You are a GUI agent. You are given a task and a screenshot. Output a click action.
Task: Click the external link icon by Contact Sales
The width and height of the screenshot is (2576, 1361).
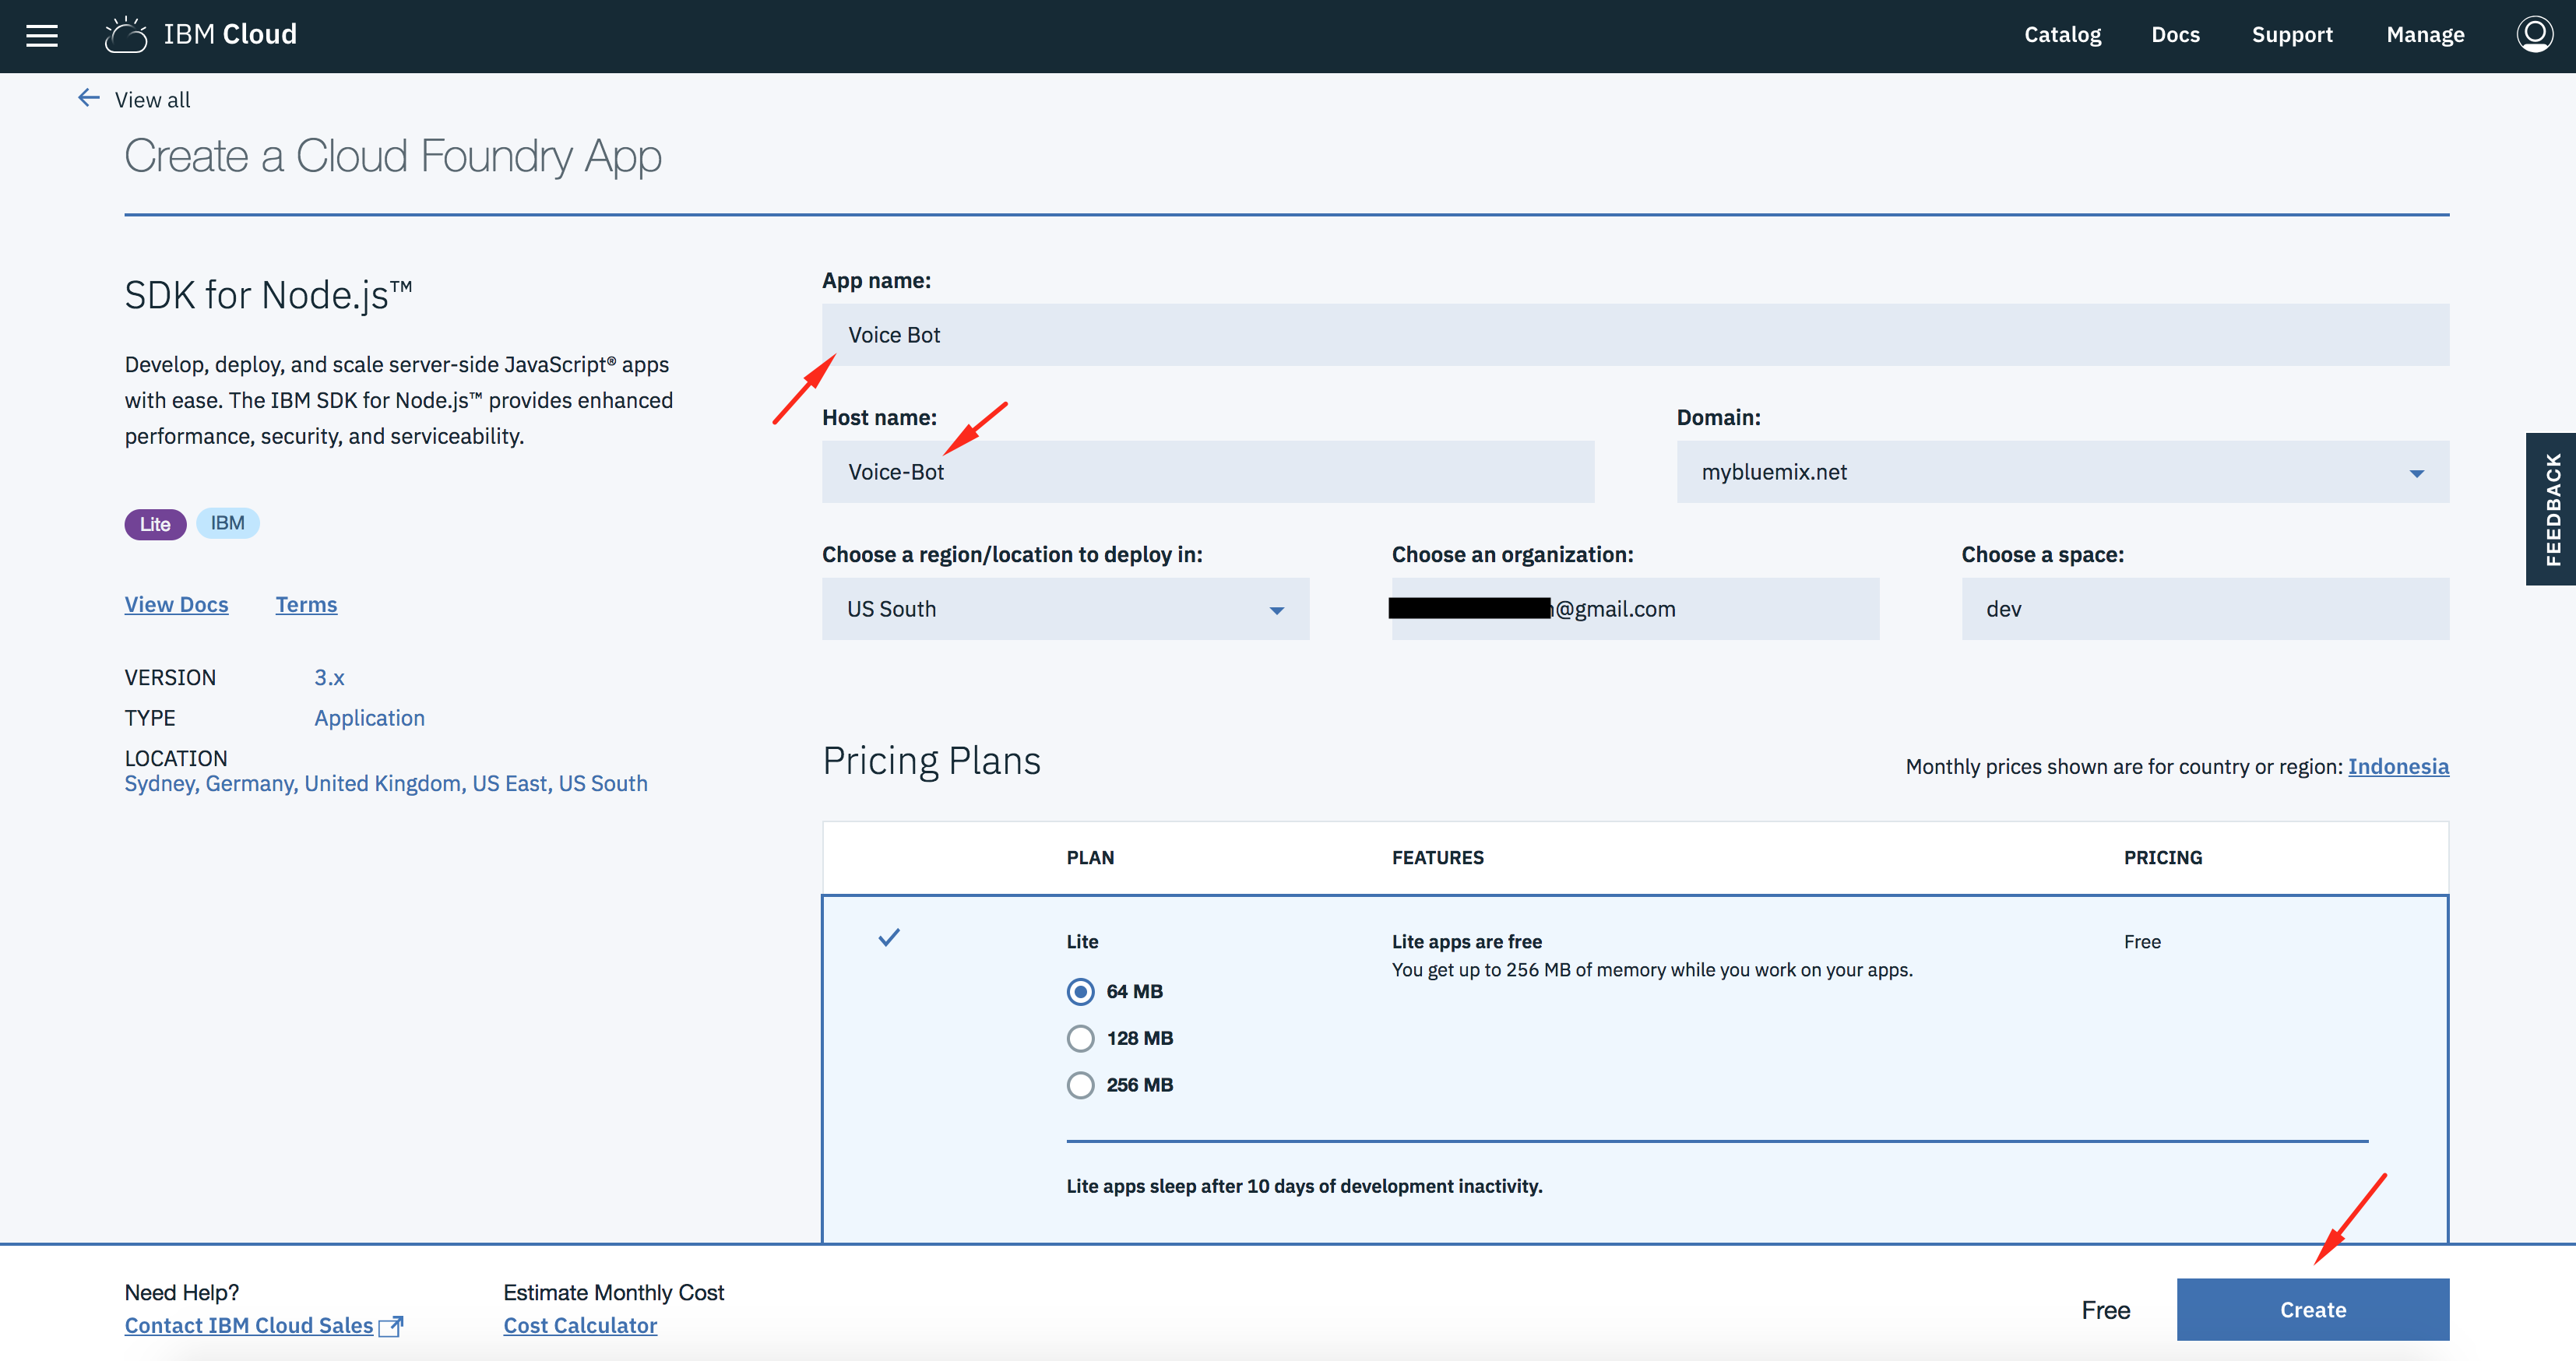[391, 1326]
